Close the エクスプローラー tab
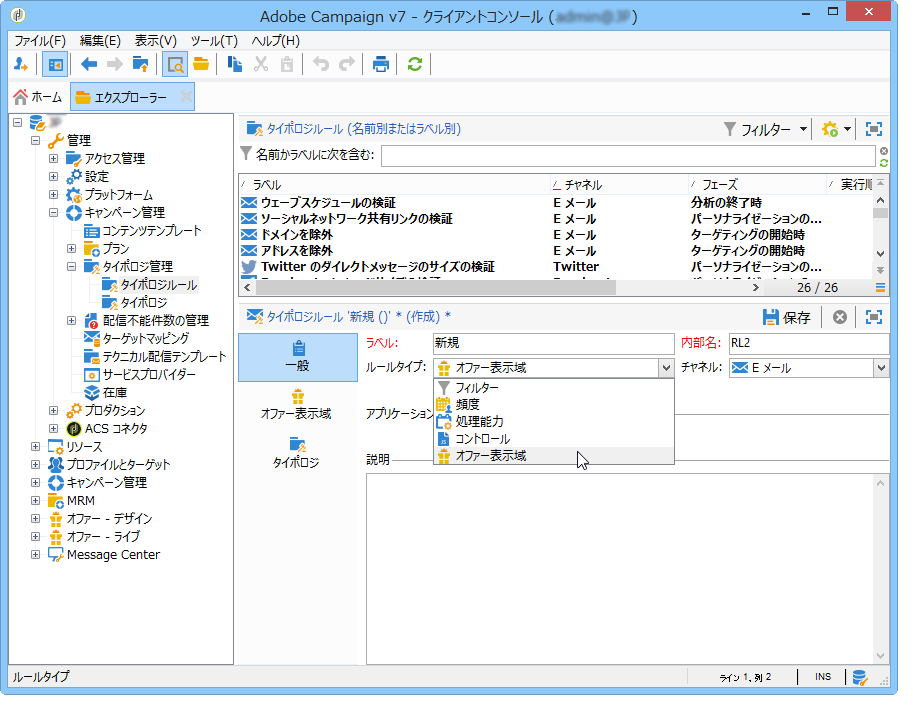This screenshot has height=709, width=913. [186, 96]
